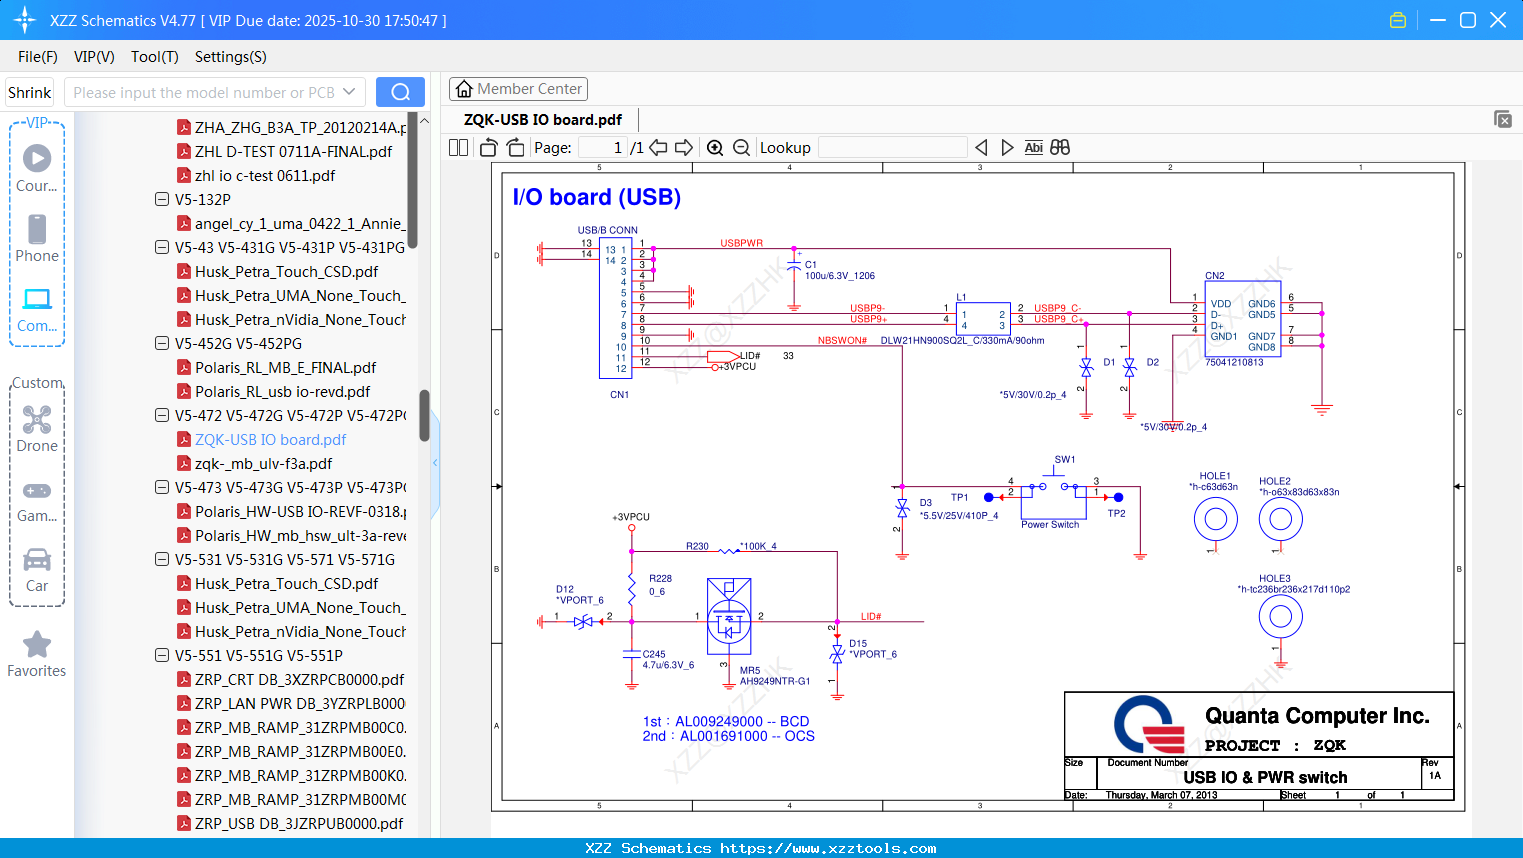
Task: Open Husk_Petra_Touch_CSD.pdf under V5-43
Action: (x=286, y=271)
